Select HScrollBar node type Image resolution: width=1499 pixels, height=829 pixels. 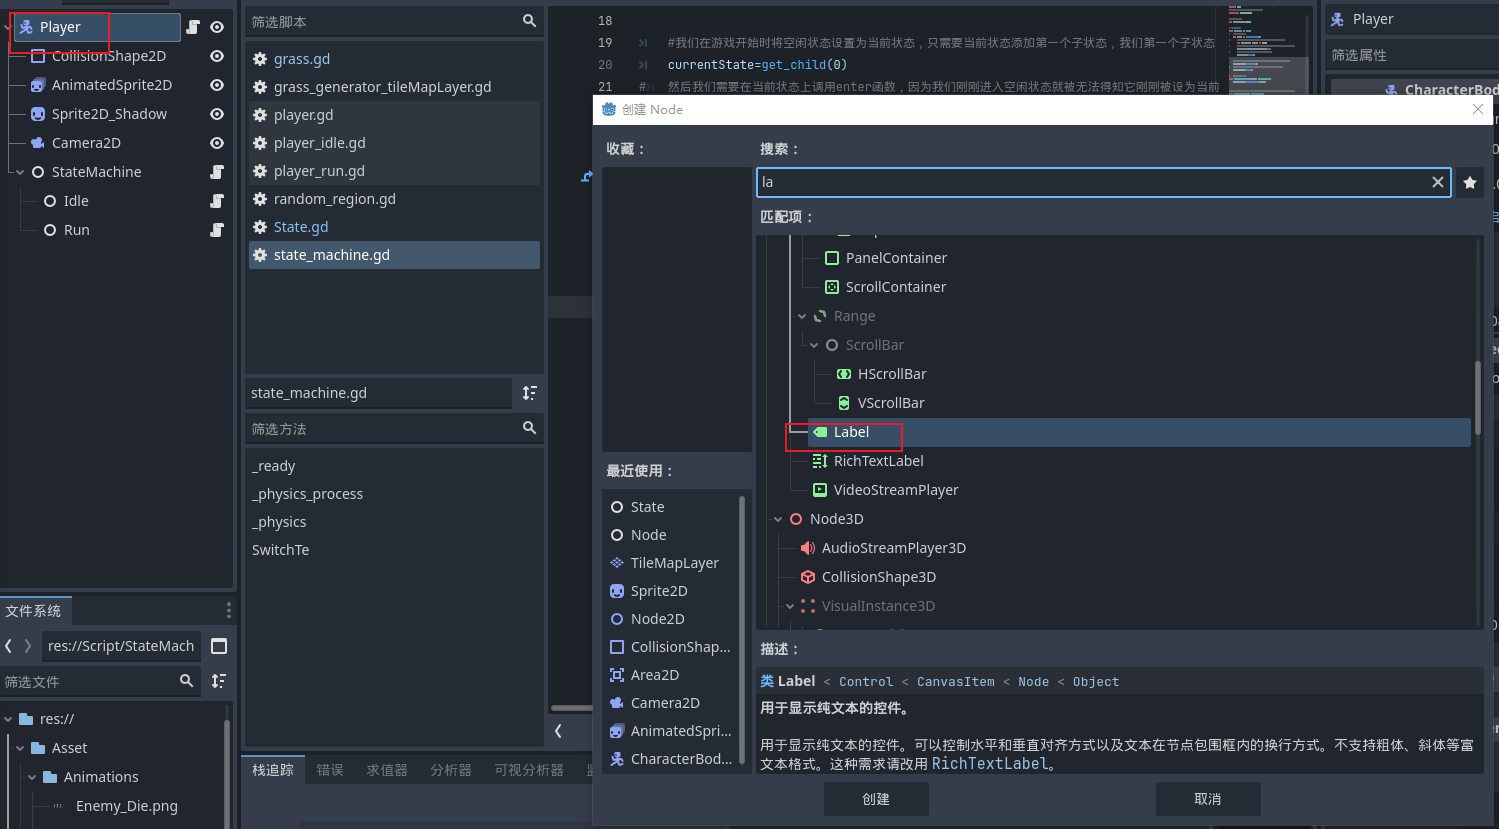pyautogui.click(x=892, y=374)
